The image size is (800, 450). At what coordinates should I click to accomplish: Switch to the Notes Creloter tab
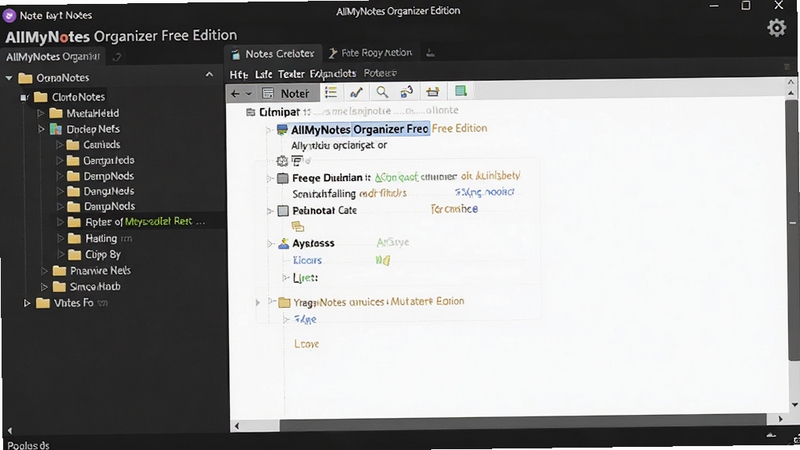(x=272, y=54)
